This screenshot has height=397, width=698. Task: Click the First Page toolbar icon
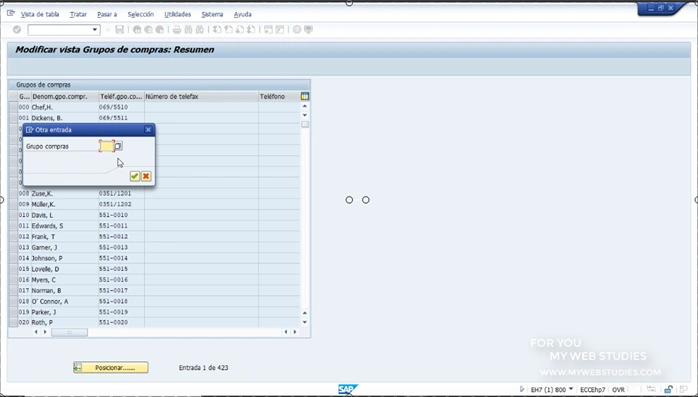point(217,30)
